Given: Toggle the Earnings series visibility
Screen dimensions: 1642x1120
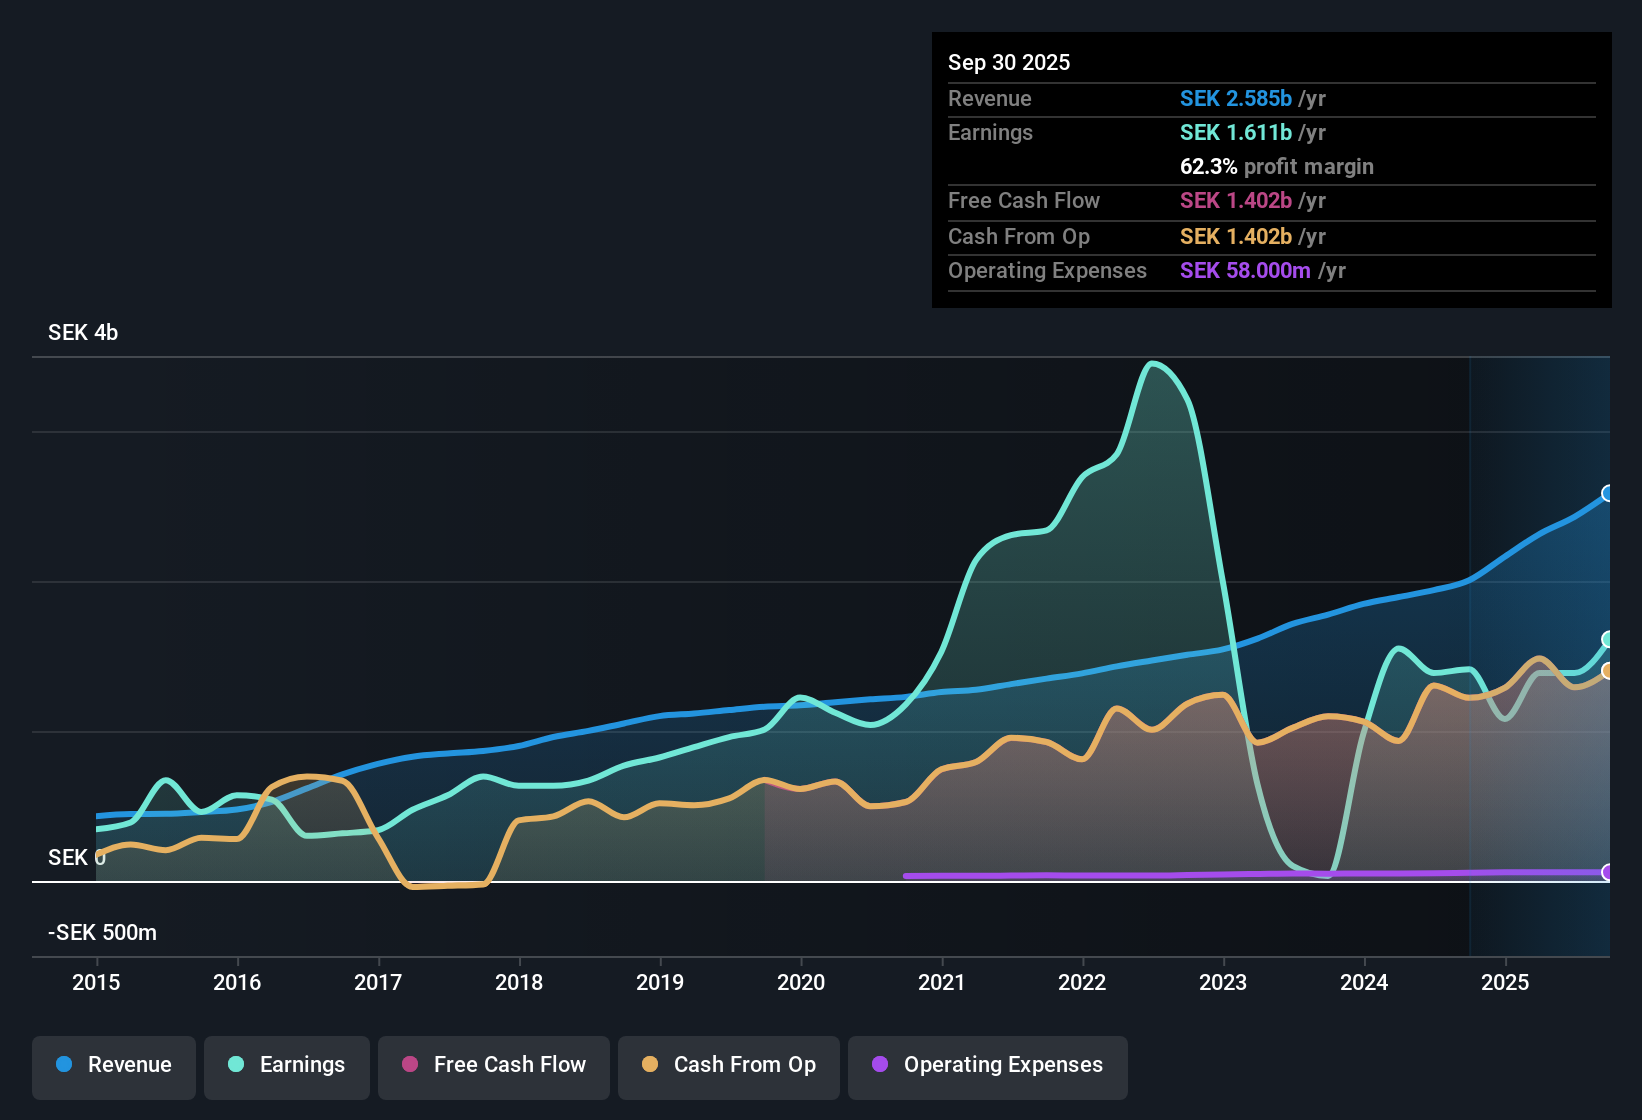Looking at the screenshot, I should (287, 1065).
